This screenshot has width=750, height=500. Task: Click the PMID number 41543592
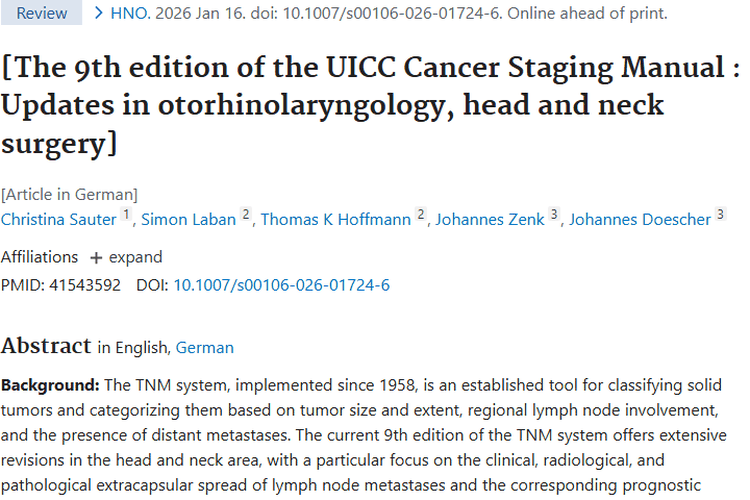[84, 285]
